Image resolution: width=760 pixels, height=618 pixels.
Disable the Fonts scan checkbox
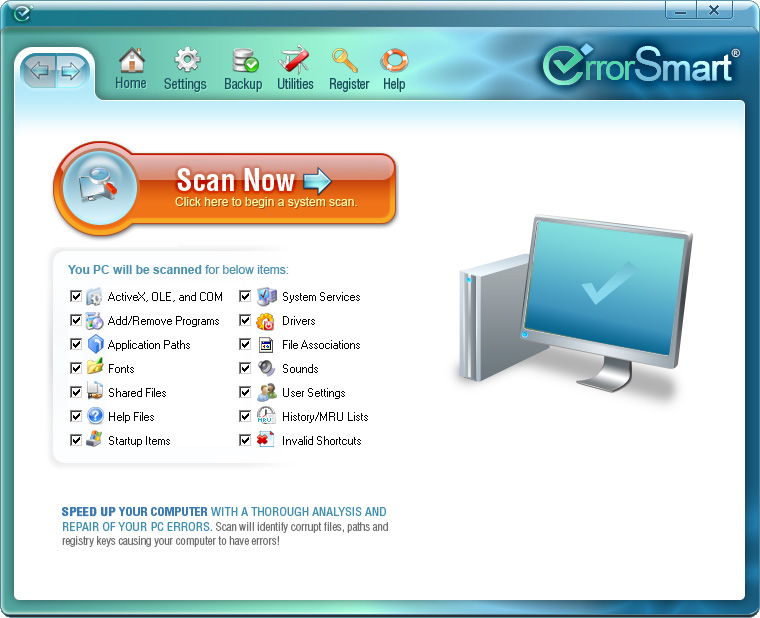(x=76, y=368)
